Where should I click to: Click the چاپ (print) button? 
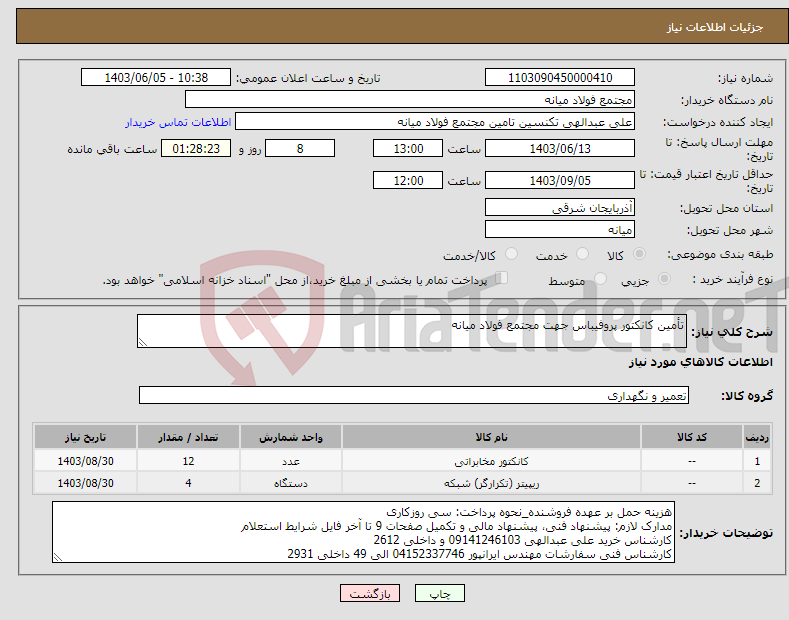point(439,594)
